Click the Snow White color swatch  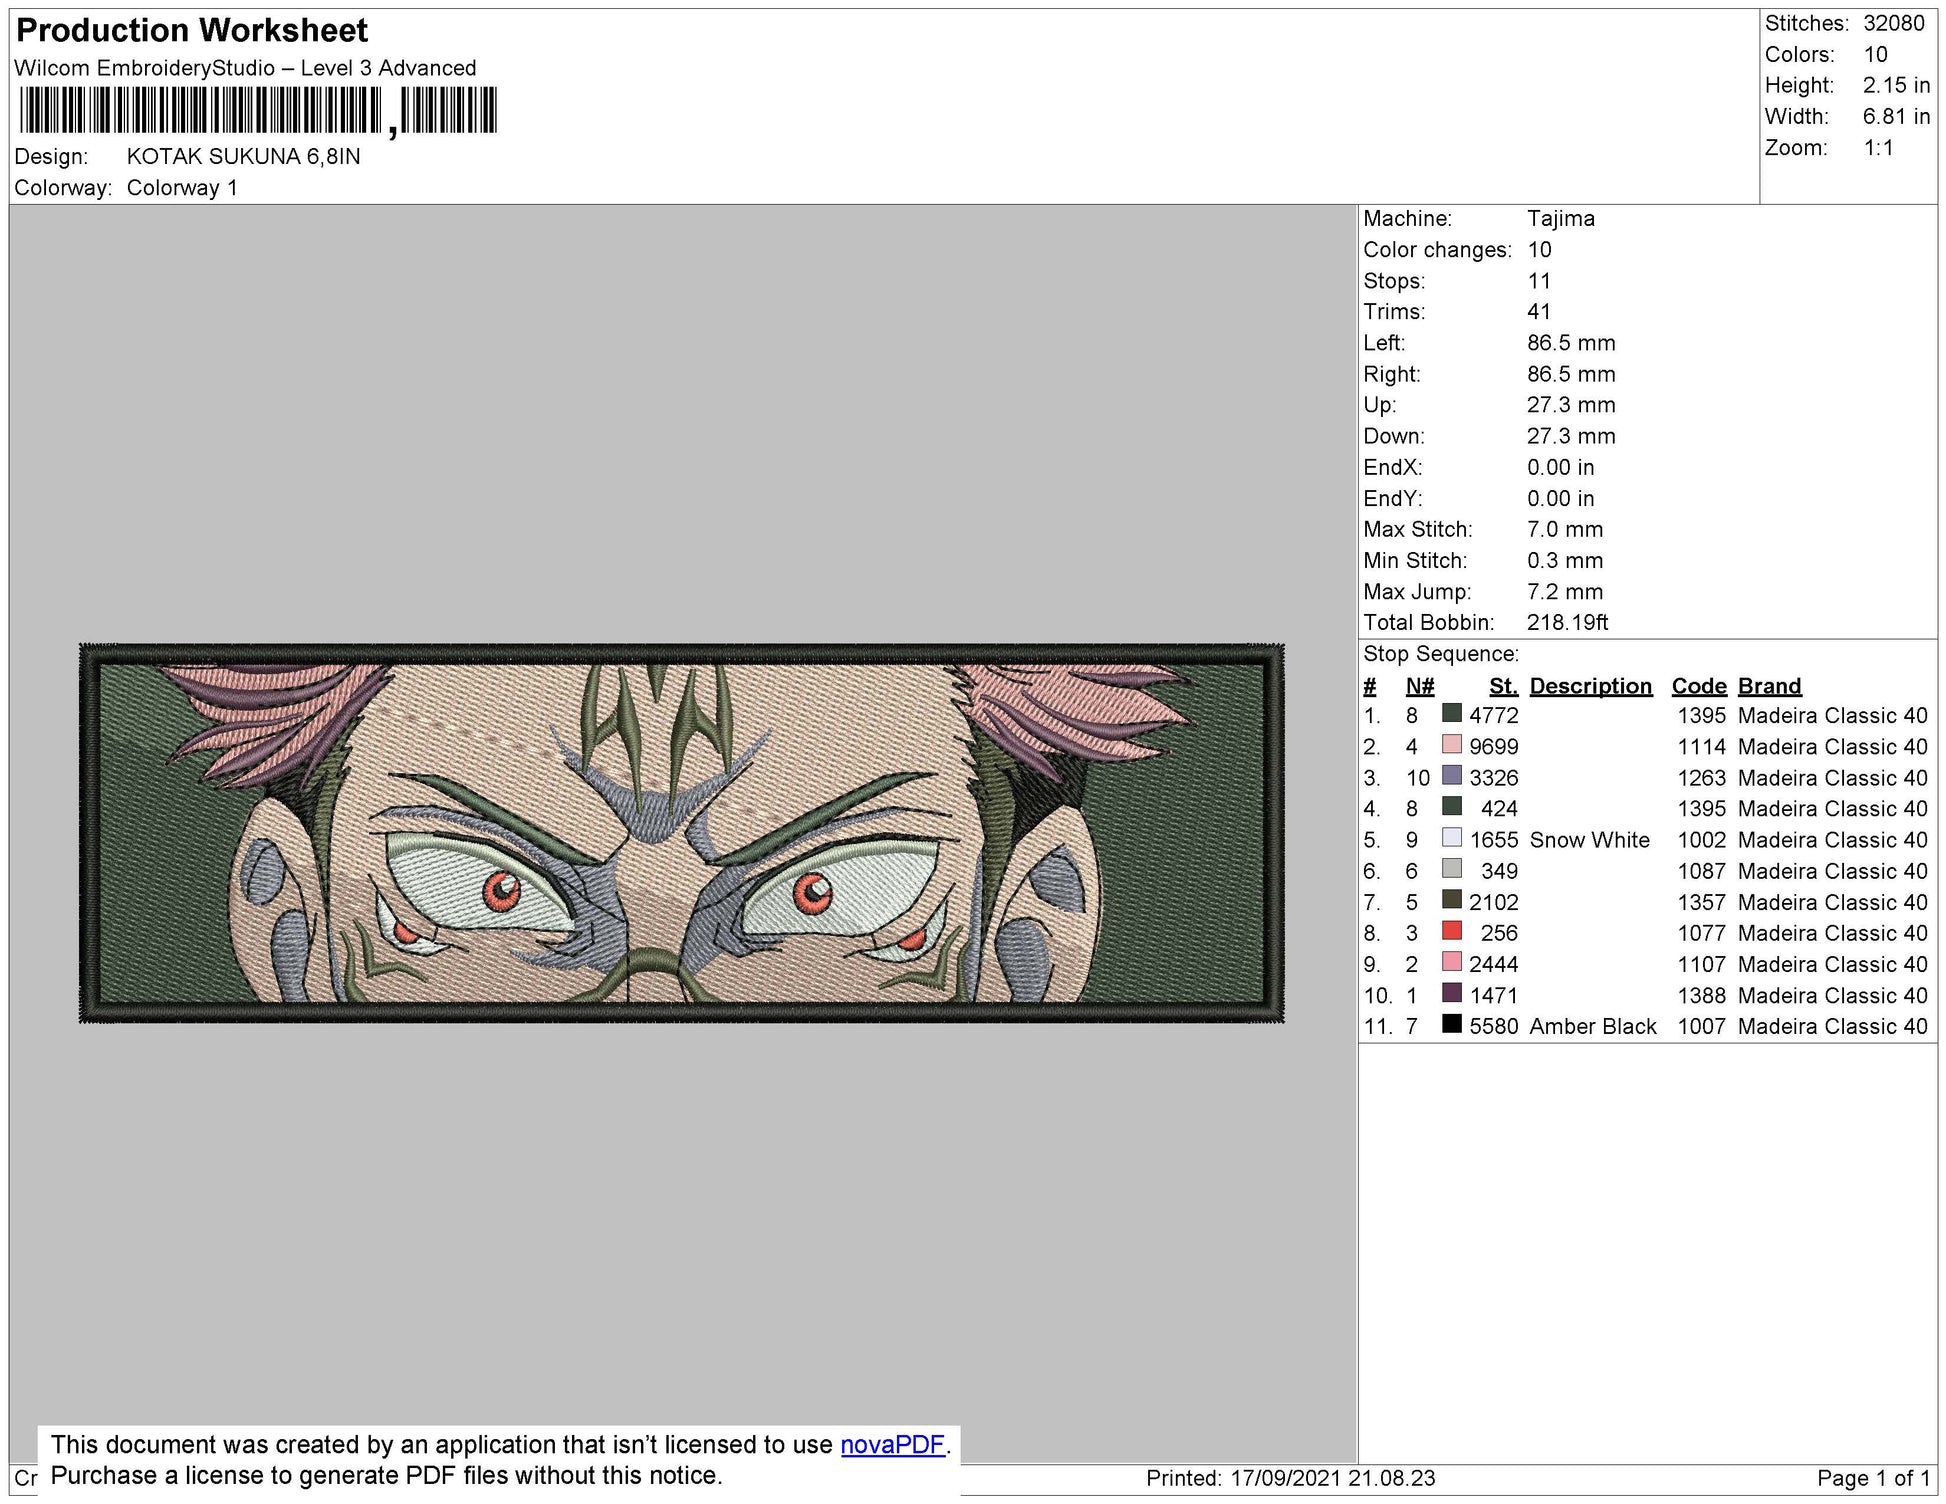point(1452,838)
